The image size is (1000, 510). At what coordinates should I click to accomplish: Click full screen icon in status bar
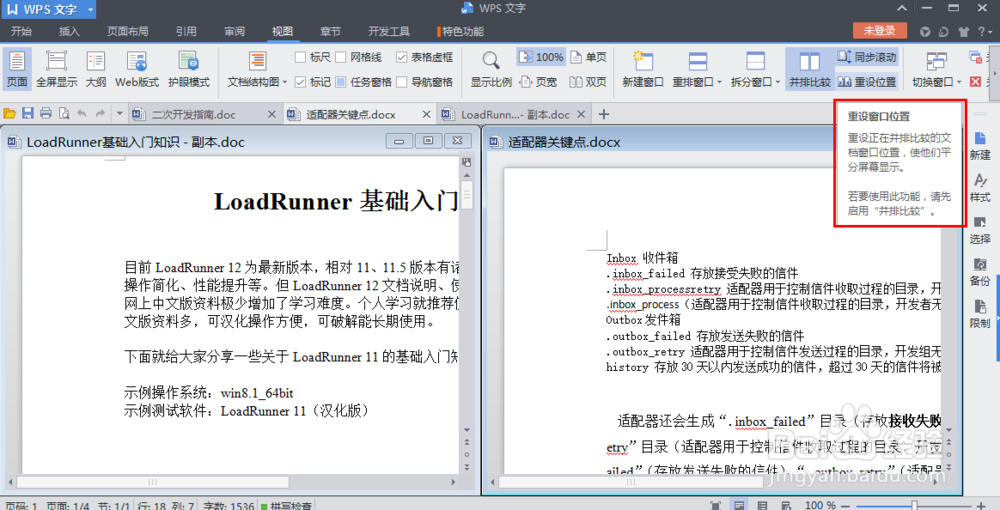pyautogui.click(x=716, y=506)
